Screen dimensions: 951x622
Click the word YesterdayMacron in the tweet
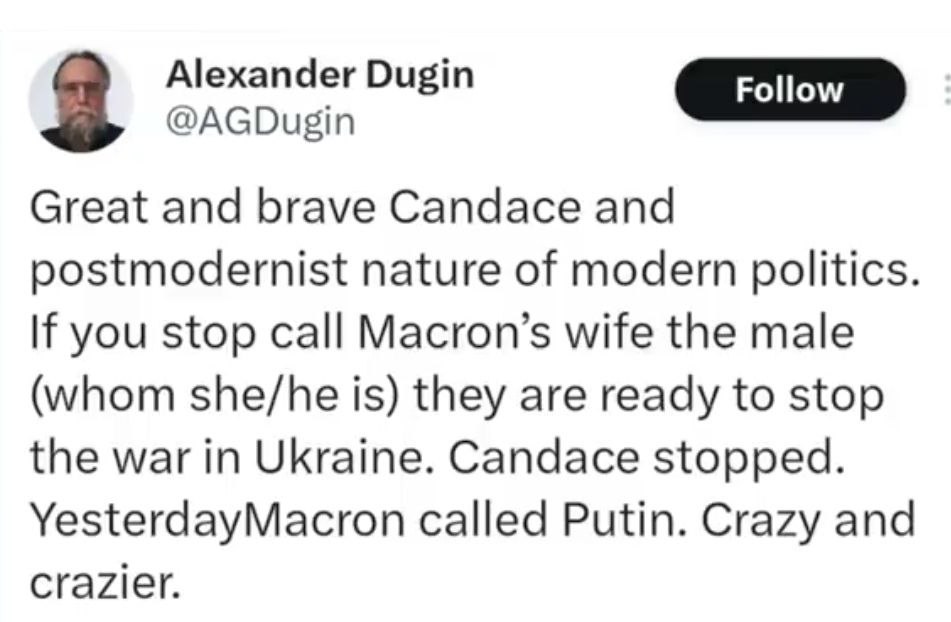217,521
